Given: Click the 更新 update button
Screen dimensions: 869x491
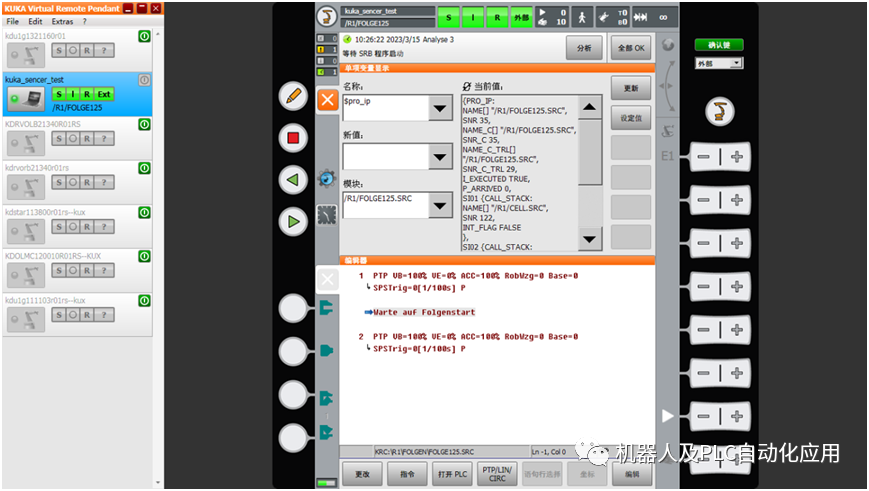Looking at the screenshot, I should click(631, 89).
